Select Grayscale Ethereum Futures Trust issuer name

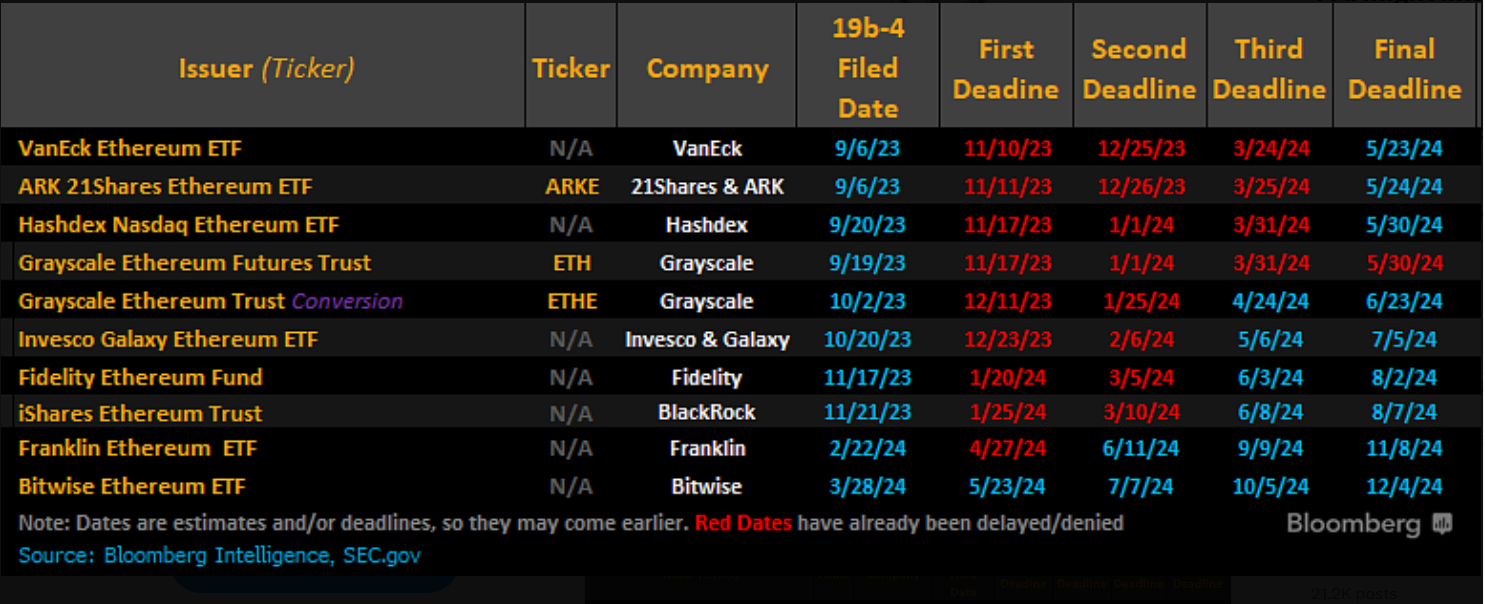(194, 263)
